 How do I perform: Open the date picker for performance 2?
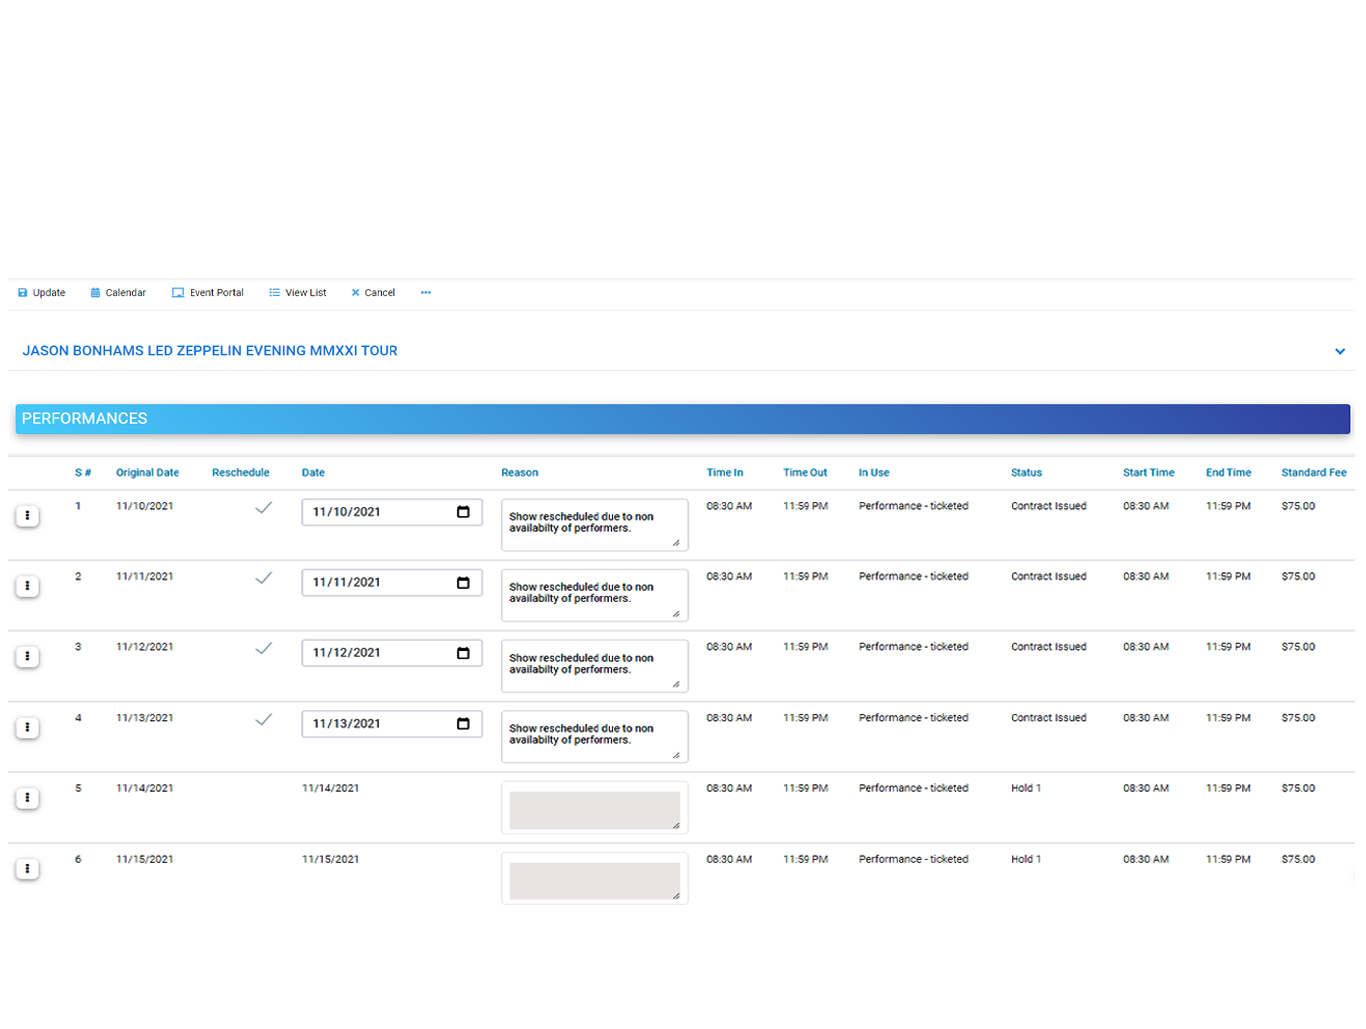point(463,582)
